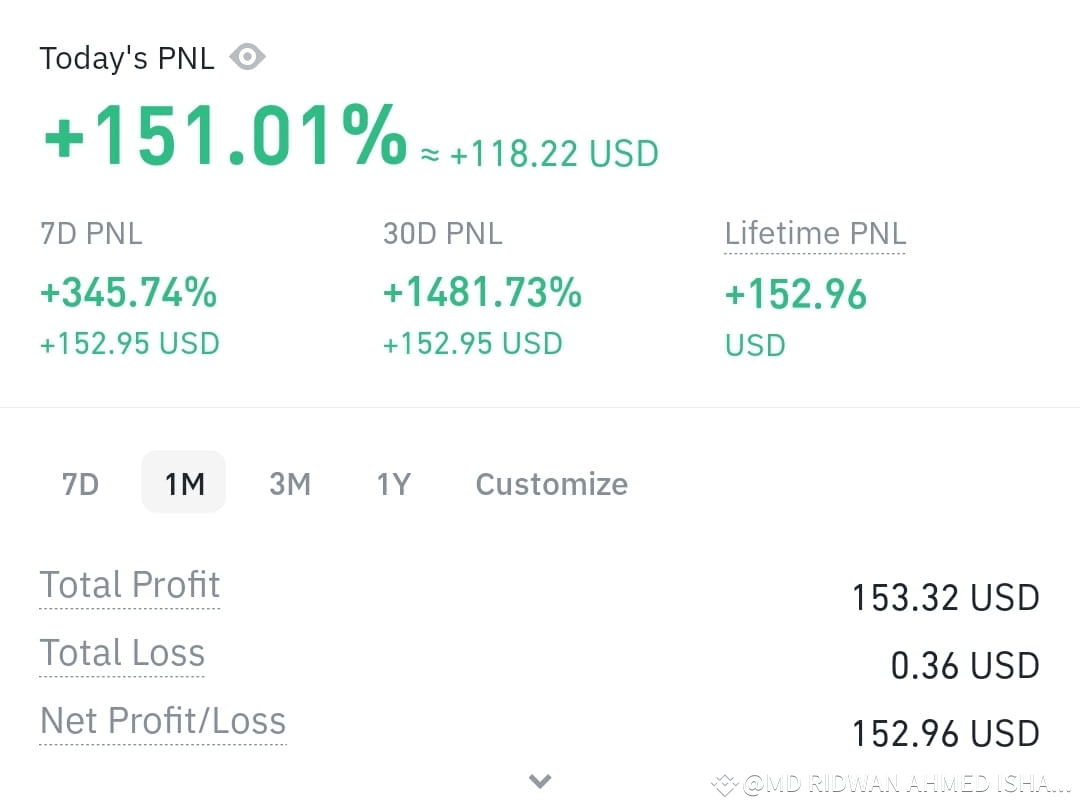This screenshot has height=806, width=1080.
Task: Click the 0.36 USD total loss value
Action: pos(965,665)
